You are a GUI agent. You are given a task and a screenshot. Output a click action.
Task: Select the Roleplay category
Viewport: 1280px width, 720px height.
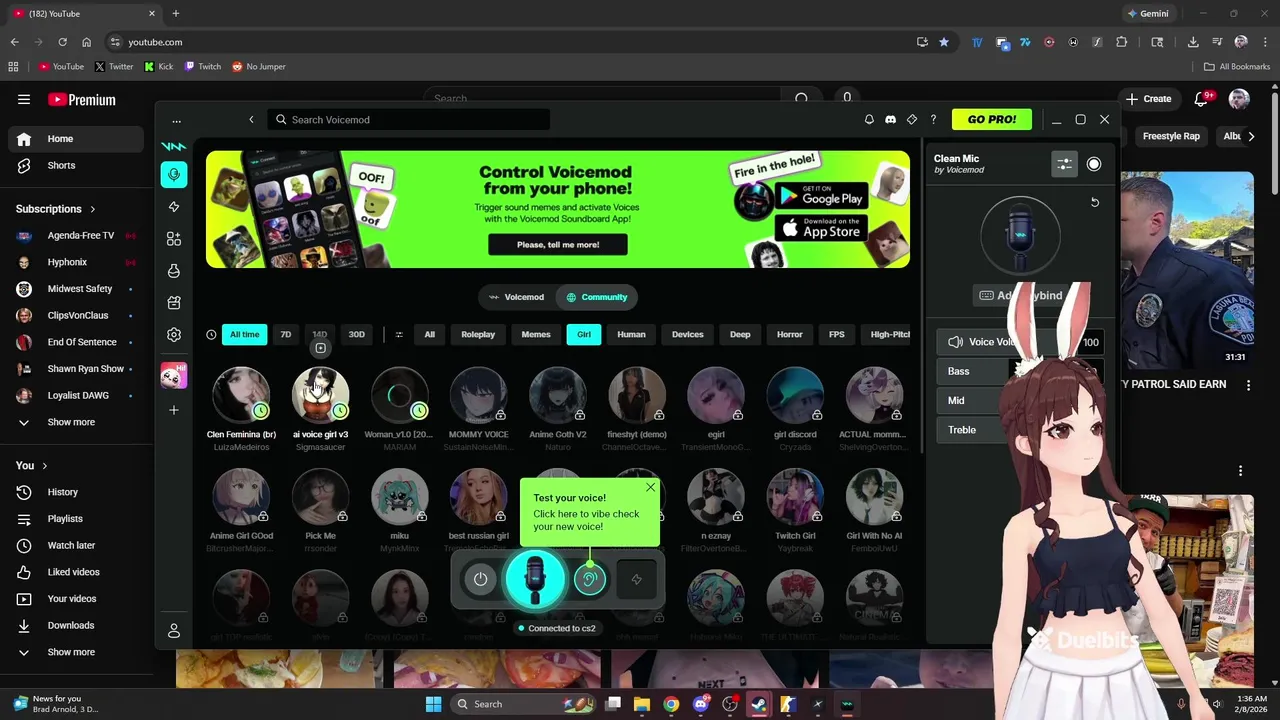[478, 335]
